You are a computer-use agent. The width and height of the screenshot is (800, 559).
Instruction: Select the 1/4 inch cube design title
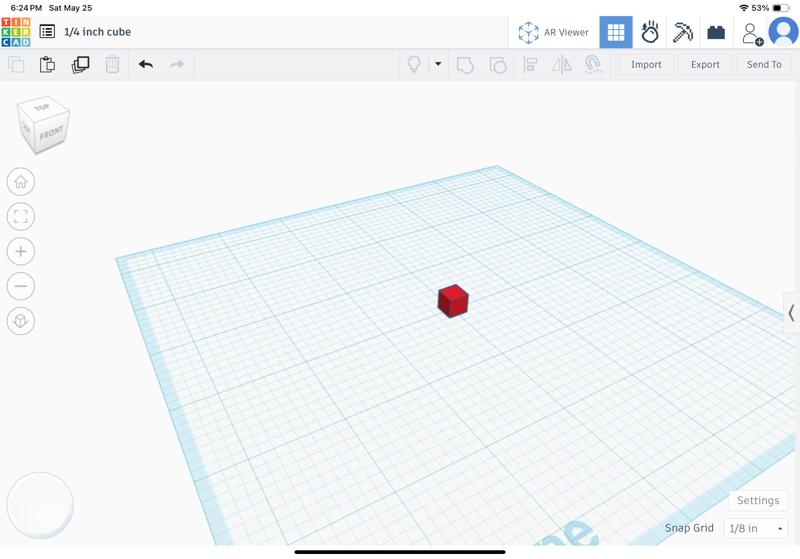pyautogui.click(x=97, y=32)
